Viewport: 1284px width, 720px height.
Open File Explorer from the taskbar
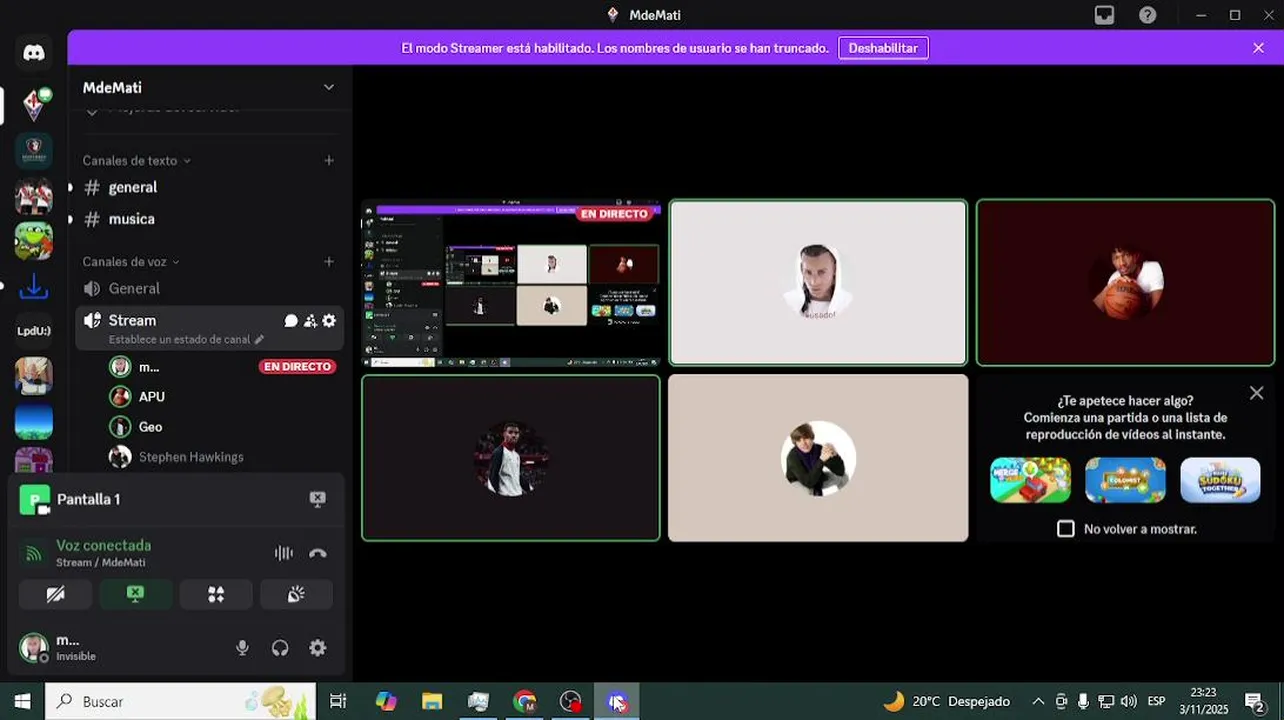(432, 701)
